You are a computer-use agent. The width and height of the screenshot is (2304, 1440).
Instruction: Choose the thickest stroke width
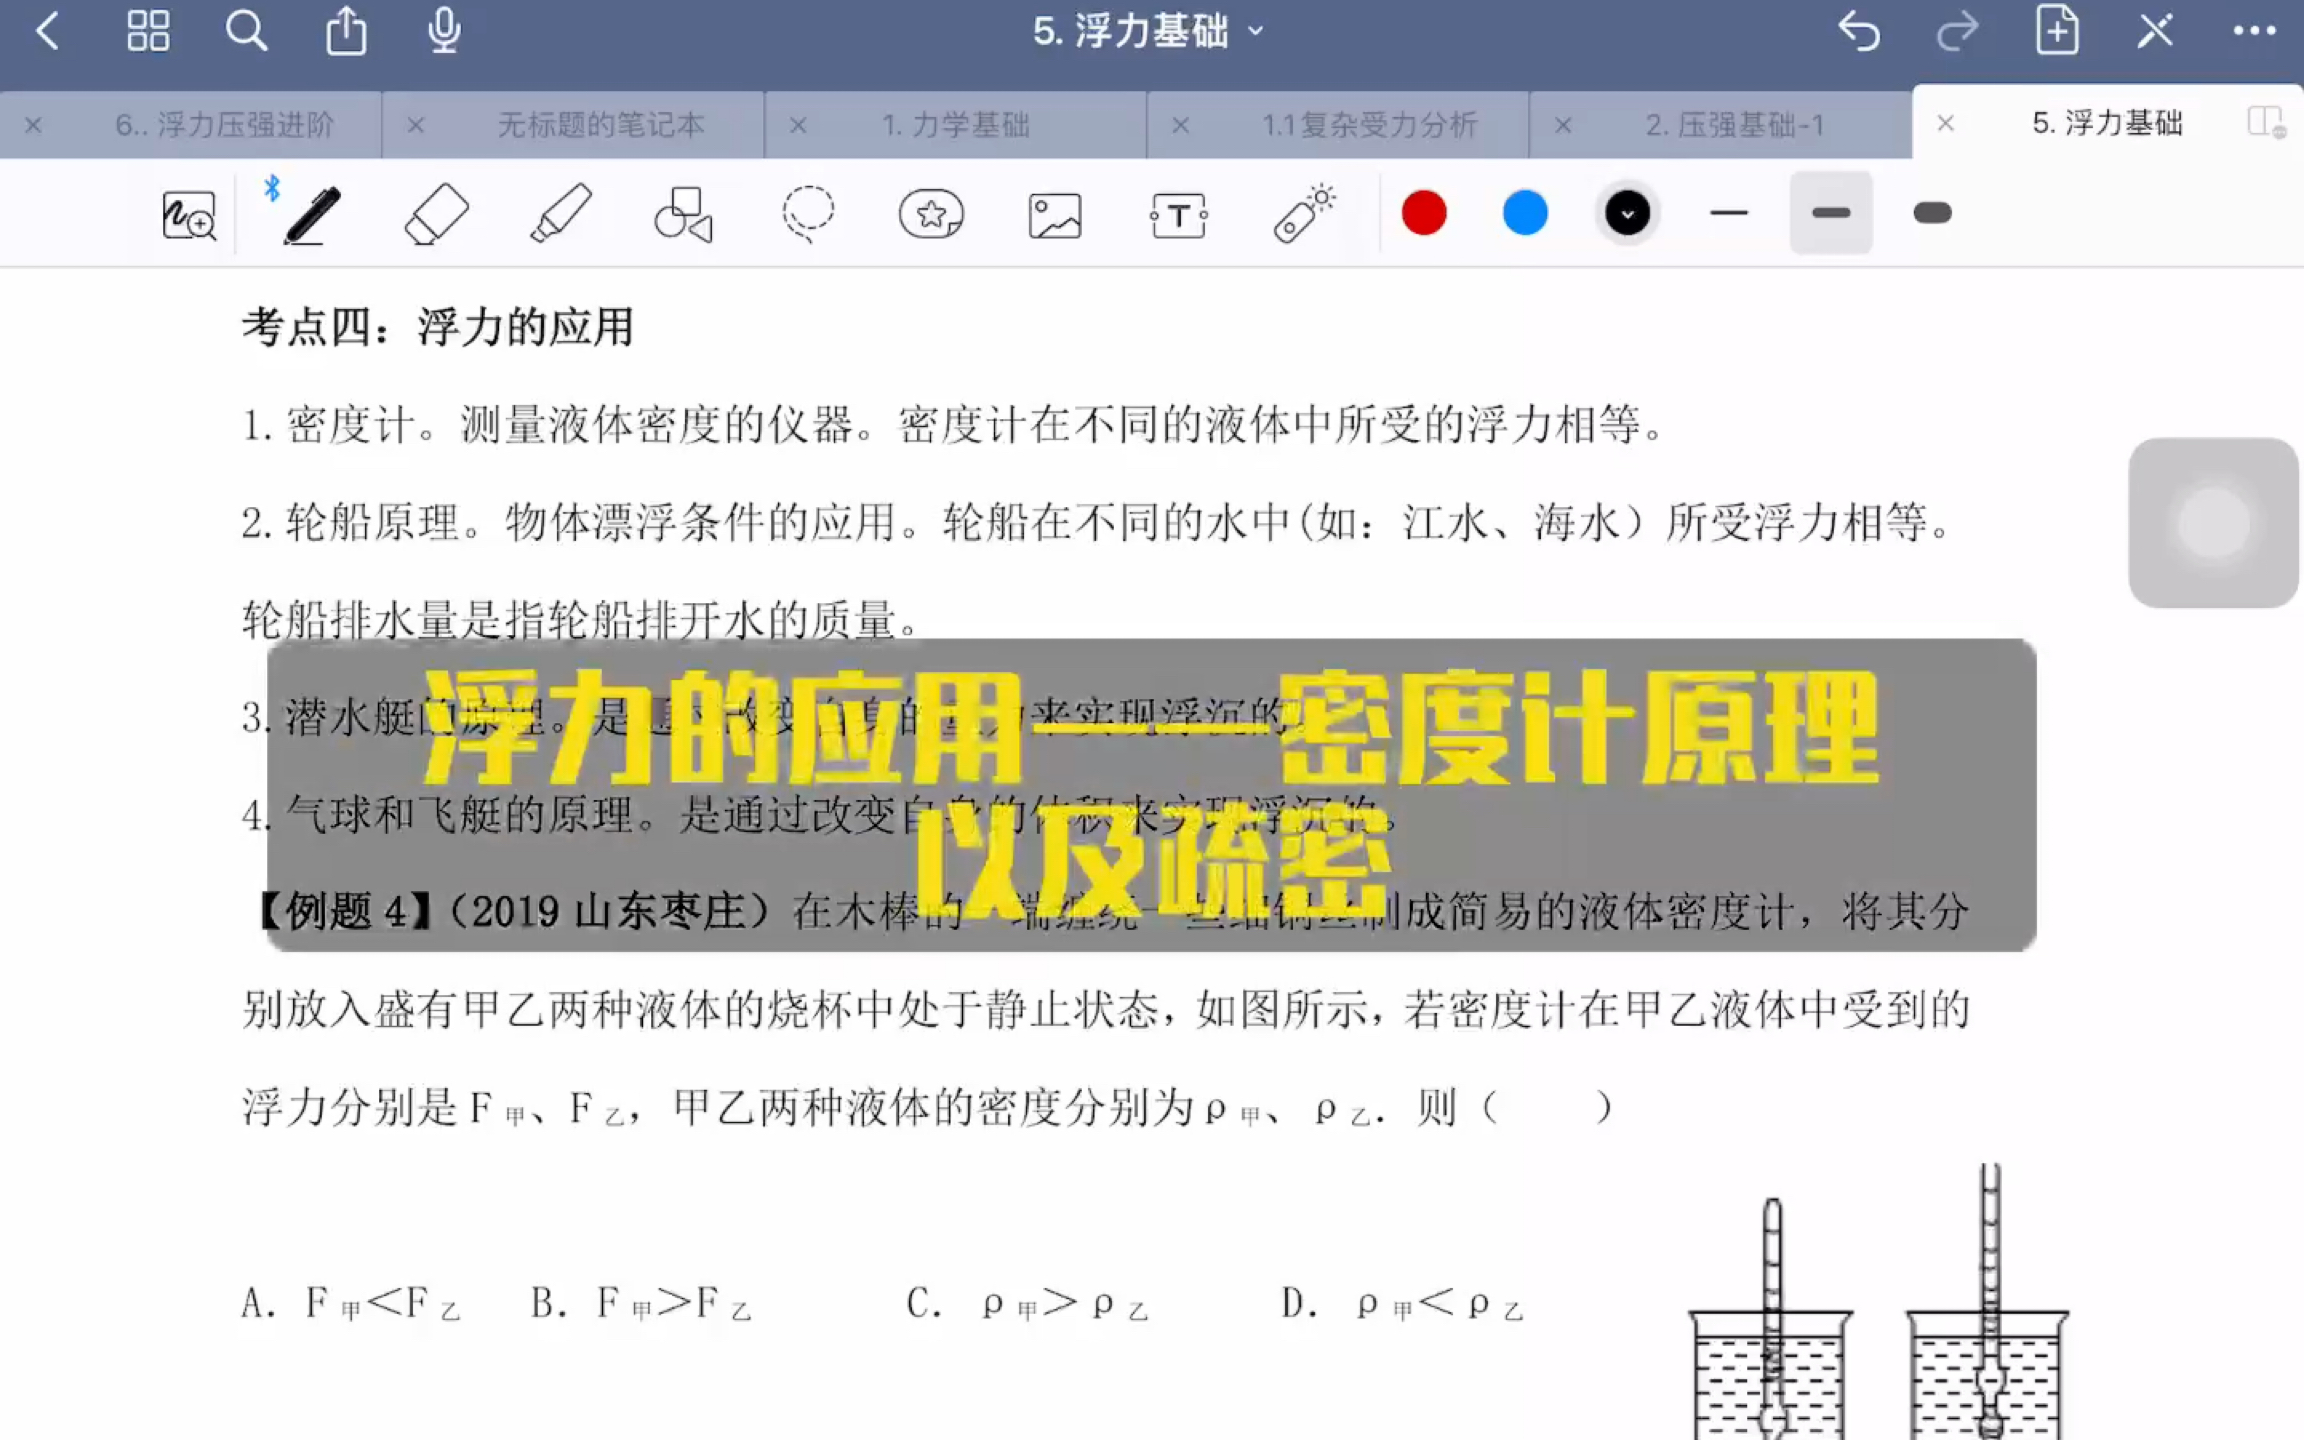coord(1932,213)
